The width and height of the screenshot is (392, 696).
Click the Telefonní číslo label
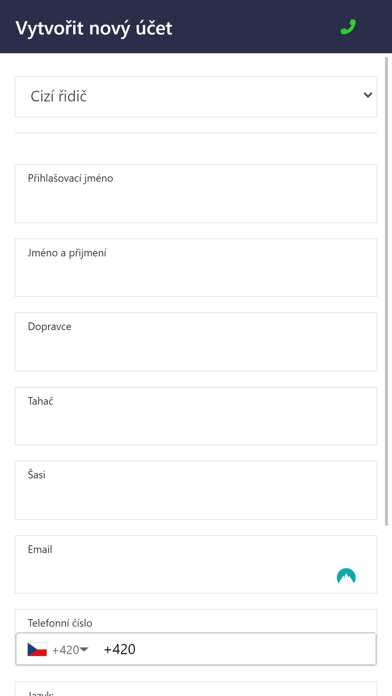(x=60, y=623)
